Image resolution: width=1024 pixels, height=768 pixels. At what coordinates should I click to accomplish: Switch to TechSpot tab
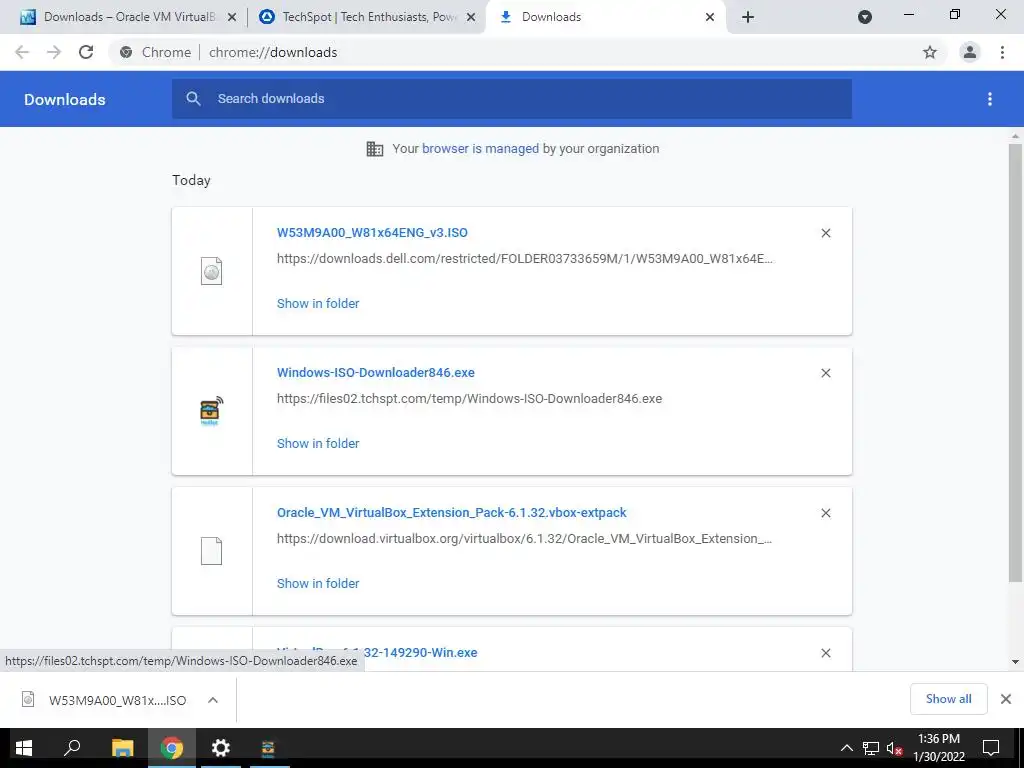point(369,17)
